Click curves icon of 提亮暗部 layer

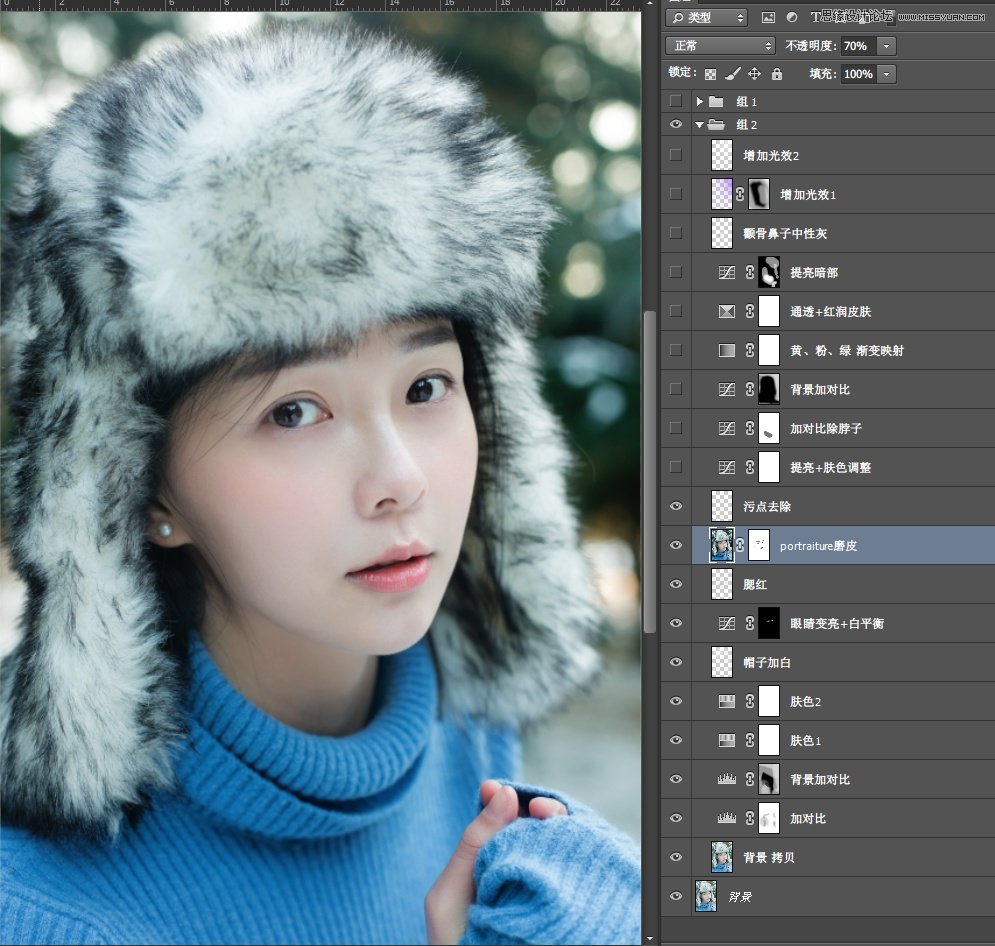point(727,272)
